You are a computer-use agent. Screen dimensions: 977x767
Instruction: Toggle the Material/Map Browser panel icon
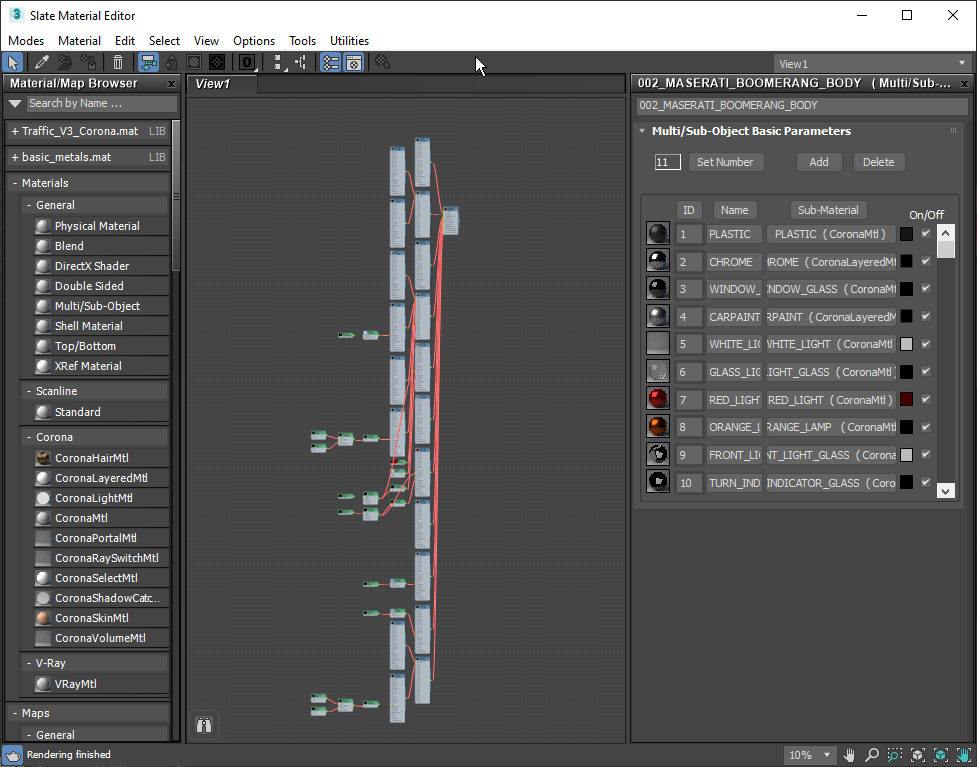[331, 62]
